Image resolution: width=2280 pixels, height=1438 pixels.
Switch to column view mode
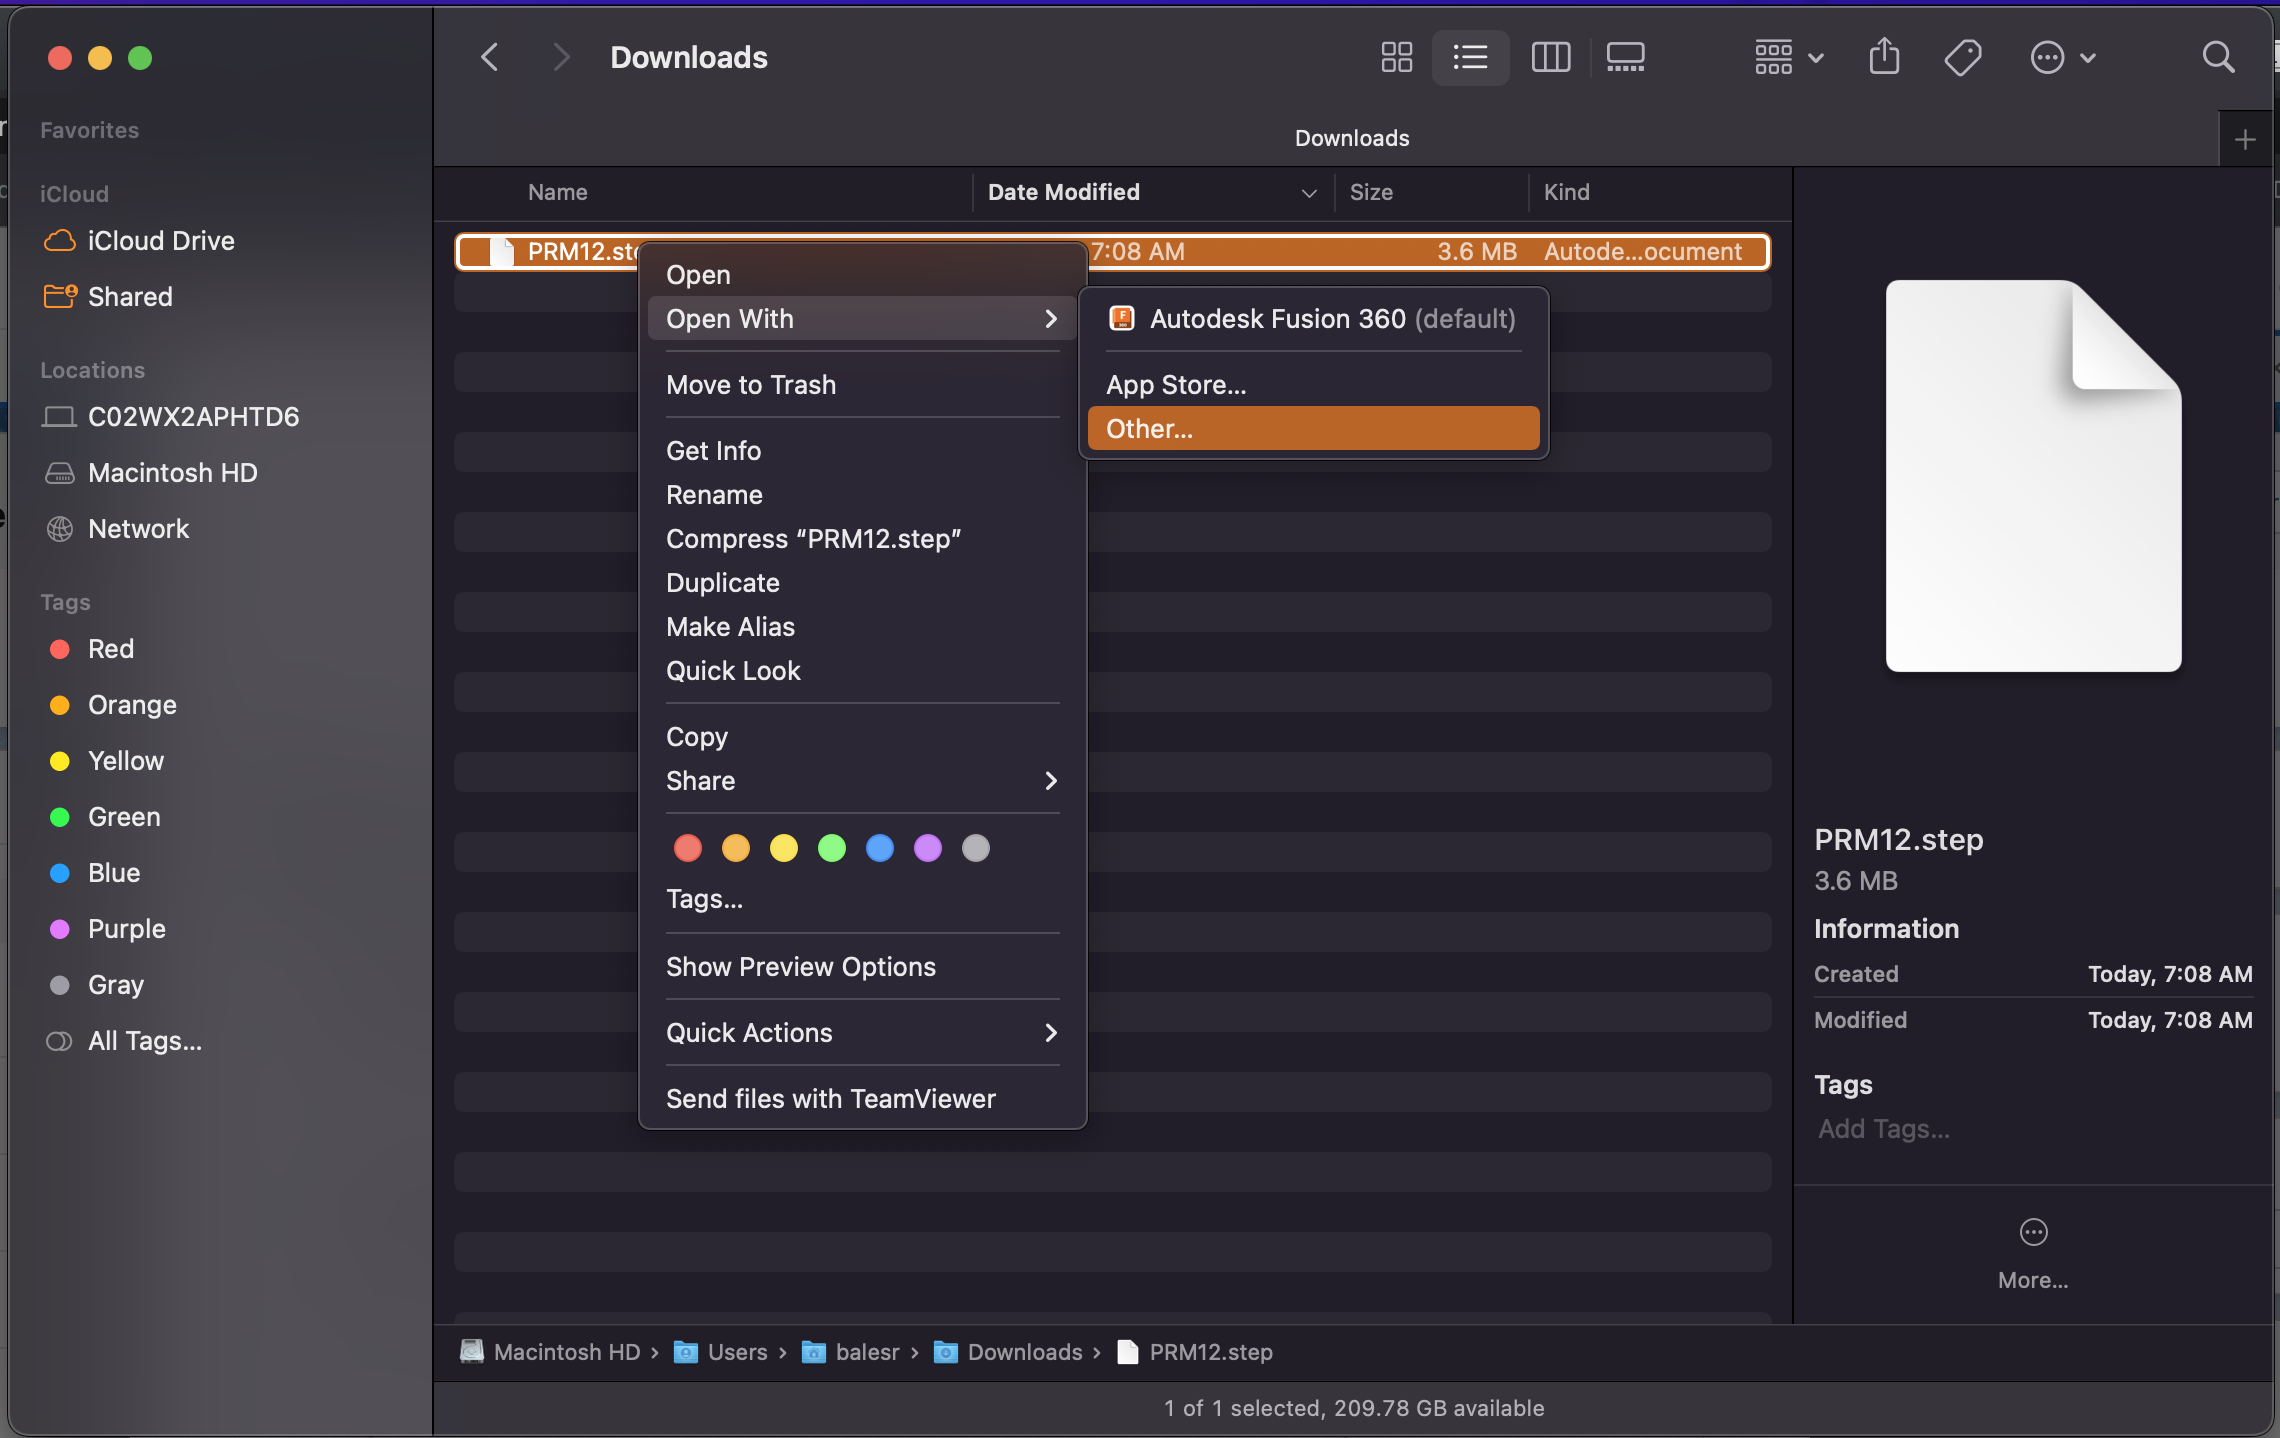pos(1549,57)
